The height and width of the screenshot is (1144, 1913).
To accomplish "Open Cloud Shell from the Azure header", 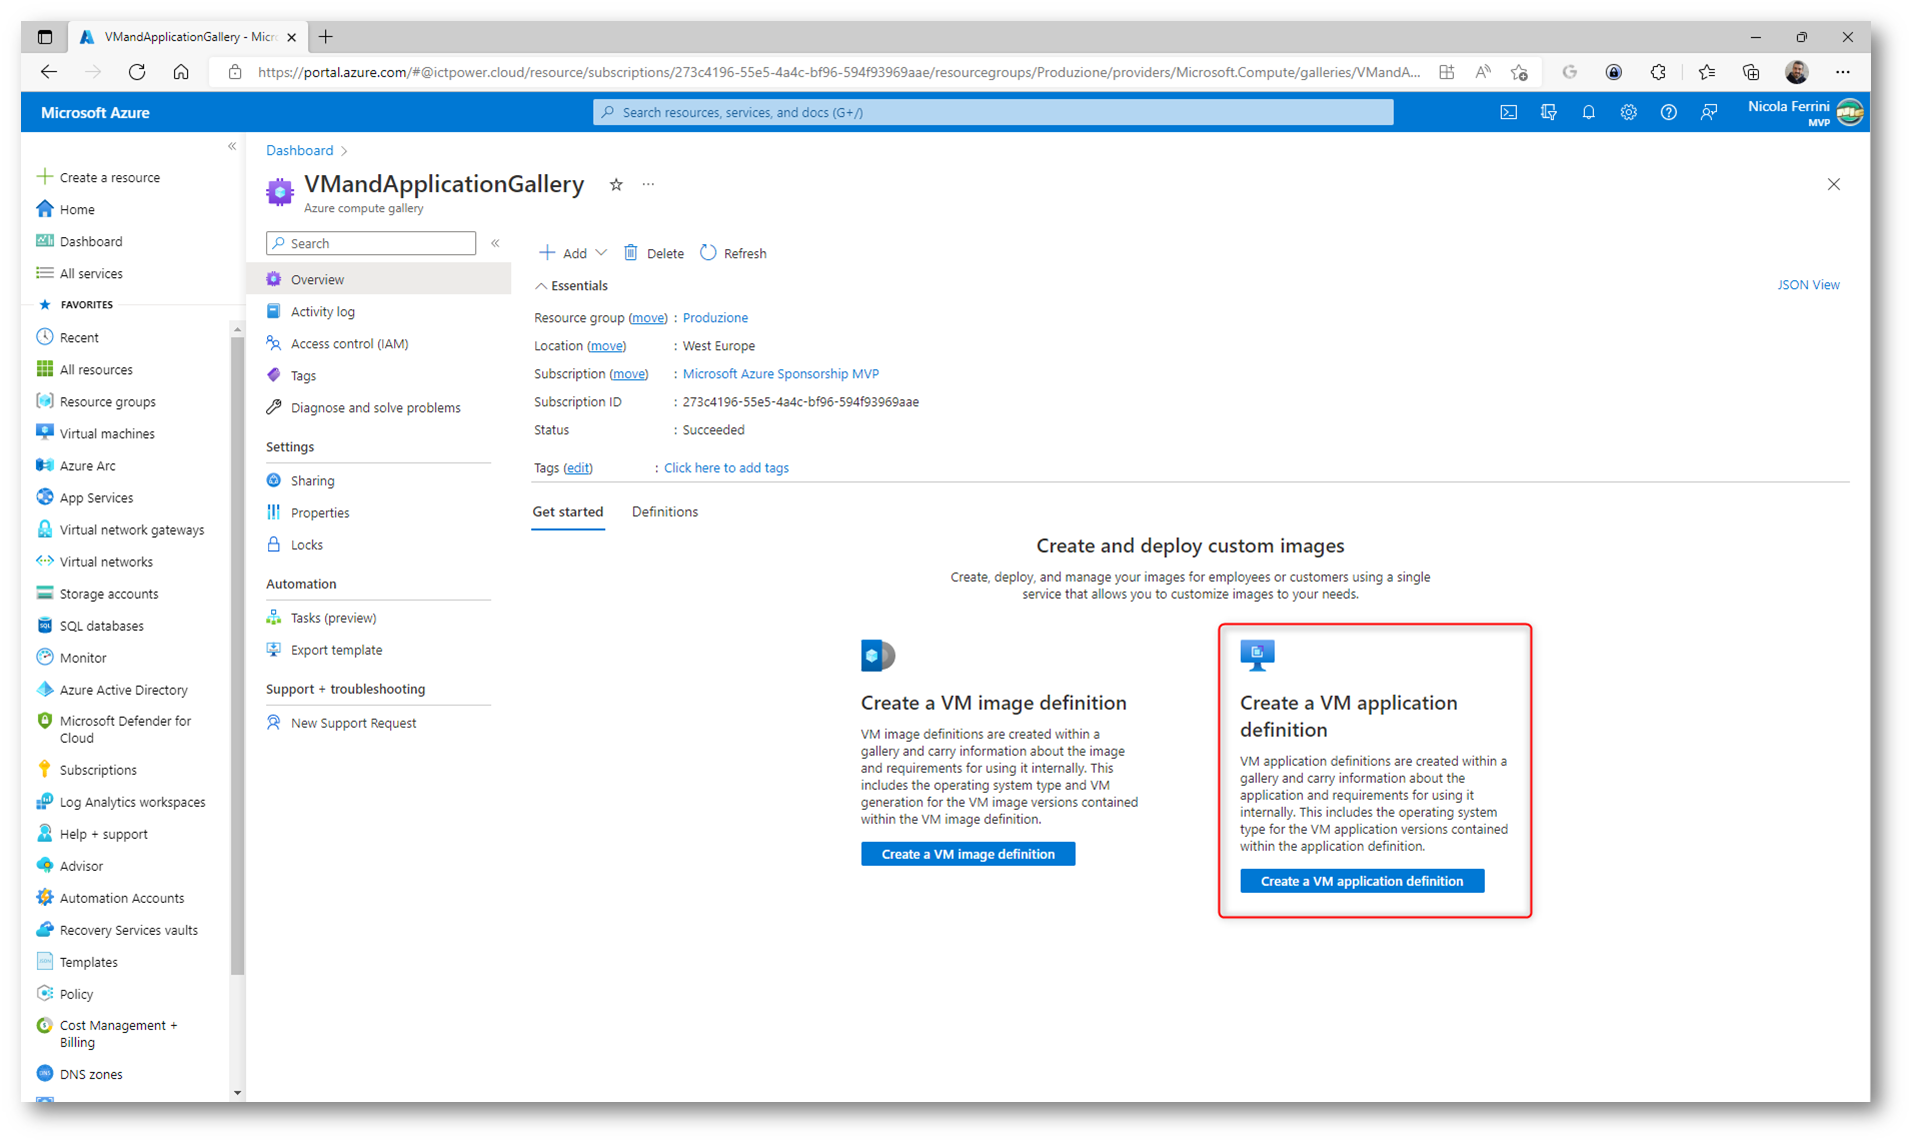I will click(1508, 113).
